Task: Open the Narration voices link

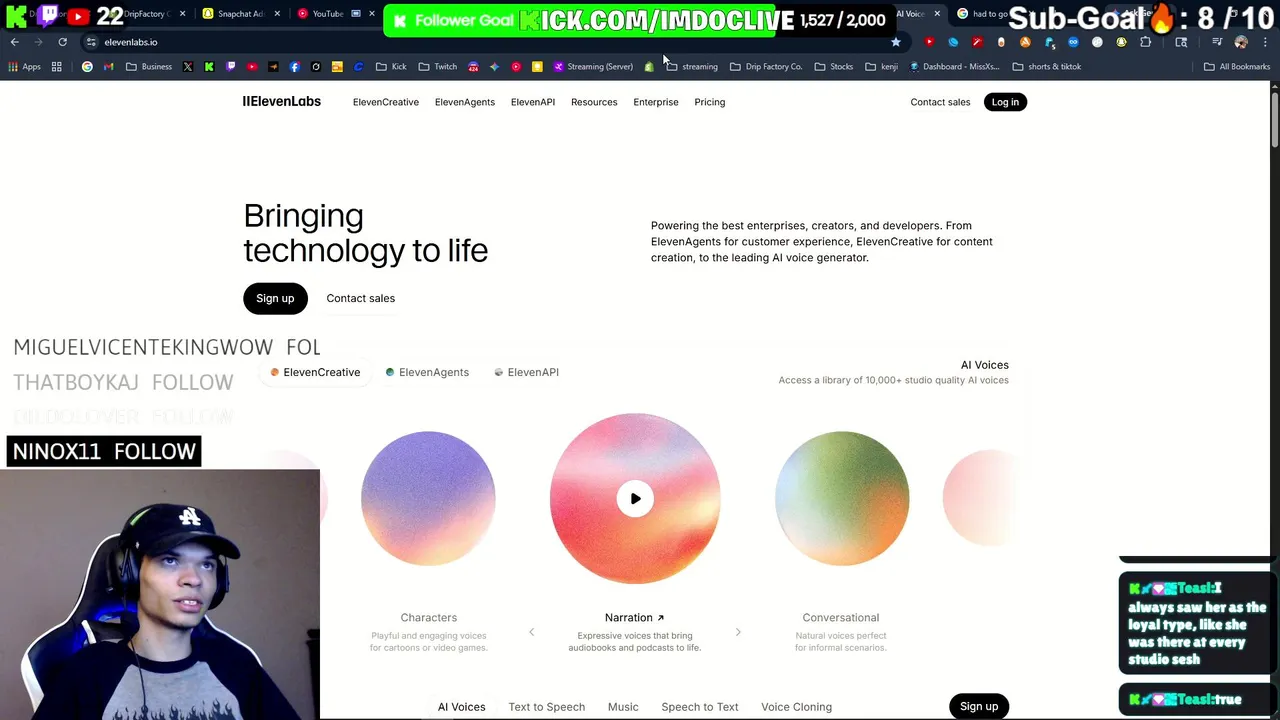Action: [634, 617]
